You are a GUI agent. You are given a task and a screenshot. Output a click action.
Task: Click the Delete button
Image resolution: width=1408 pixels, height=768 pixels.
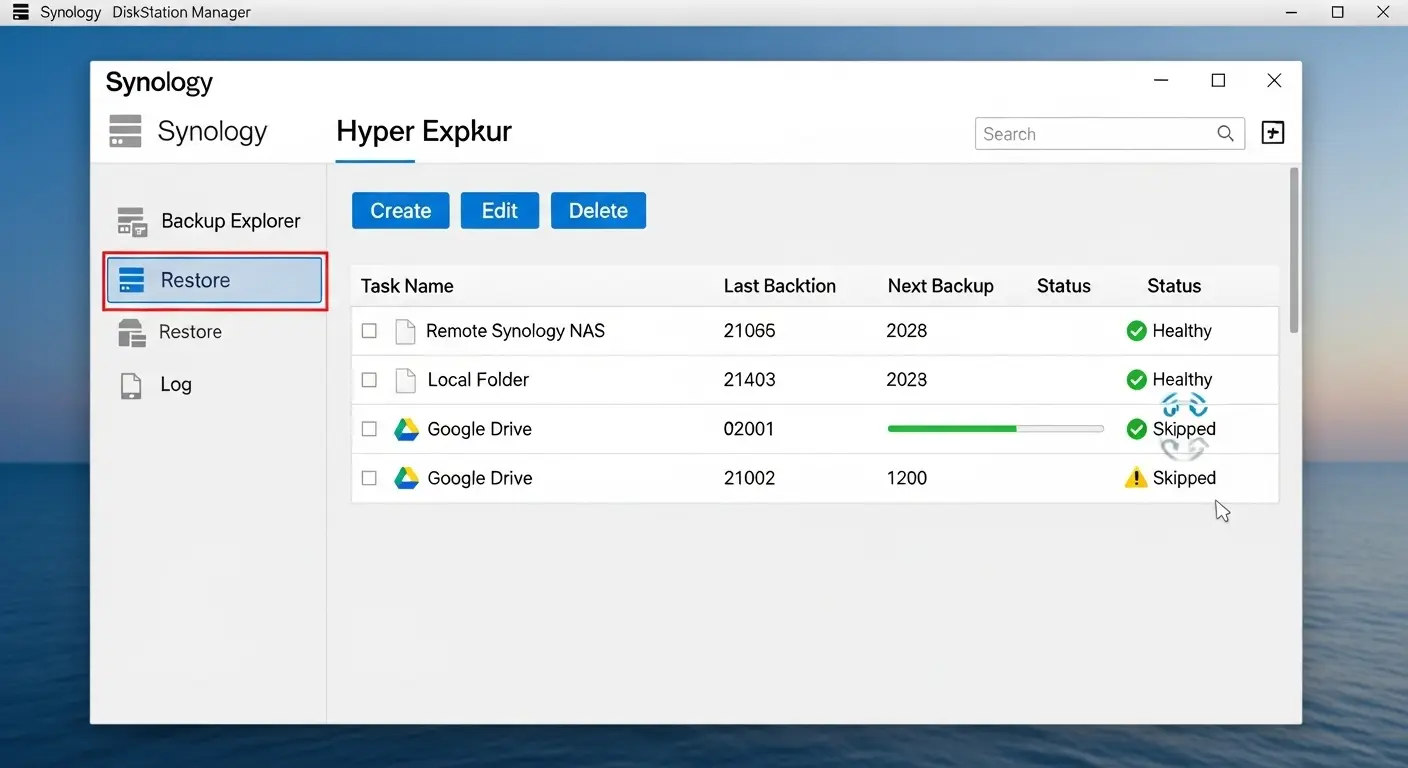(x=599, y=211)
